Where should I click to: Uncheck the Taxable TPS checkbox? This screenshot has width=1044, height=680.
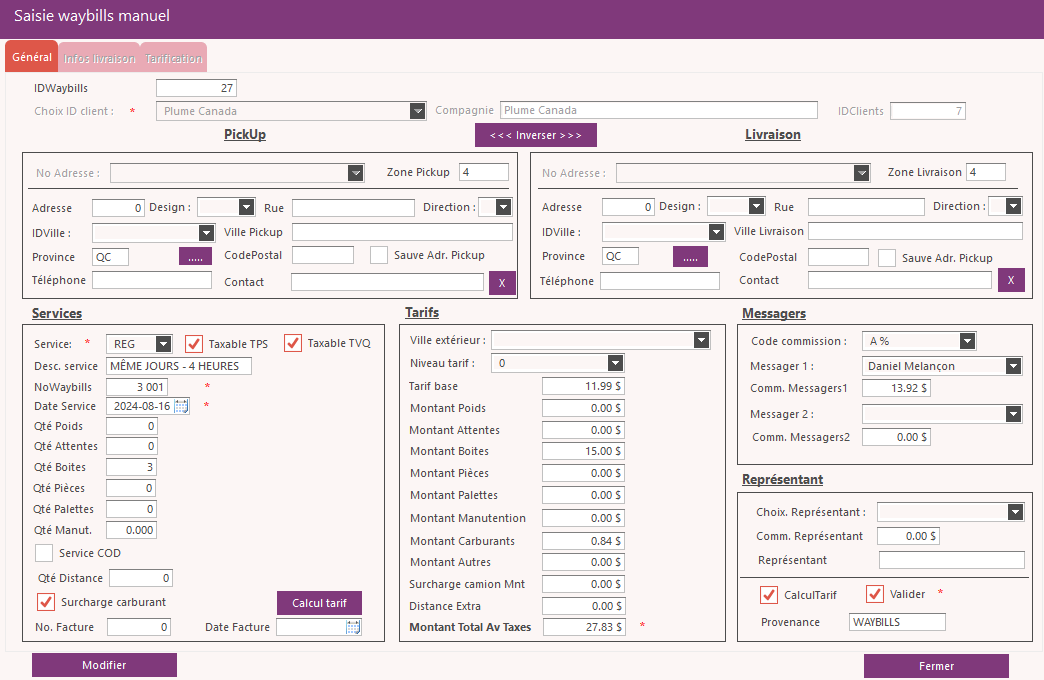(x=194, y=343)
